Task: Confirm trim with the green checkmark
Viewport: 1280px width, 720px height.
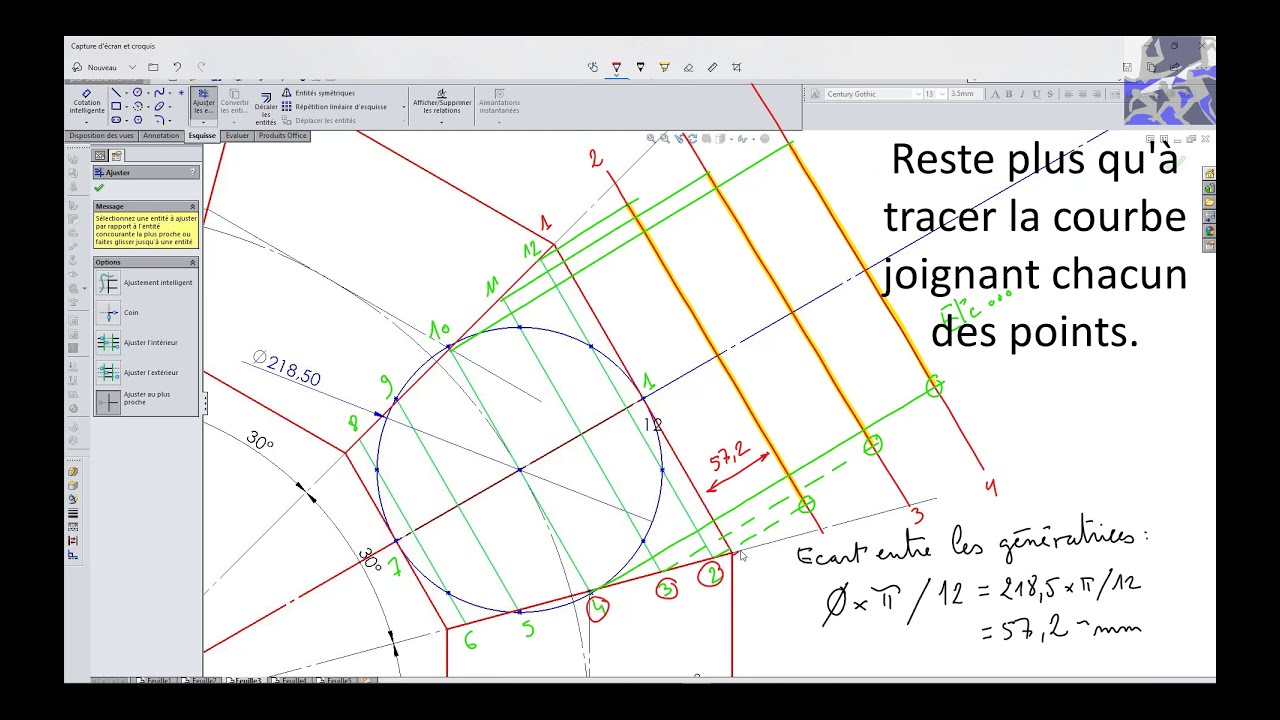Action: (x=99, y=188)
